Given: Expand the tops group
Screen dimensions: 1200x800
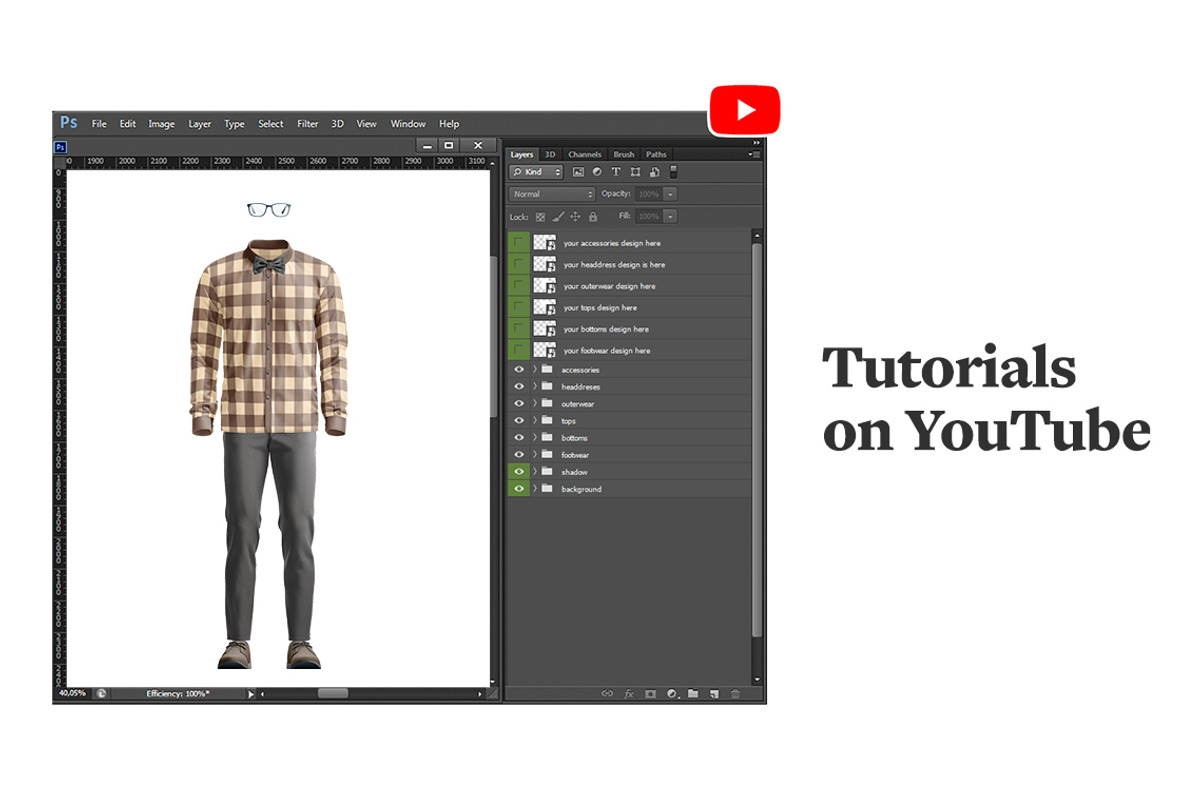Looking at the screenshot, I should (x=535, y=420).
